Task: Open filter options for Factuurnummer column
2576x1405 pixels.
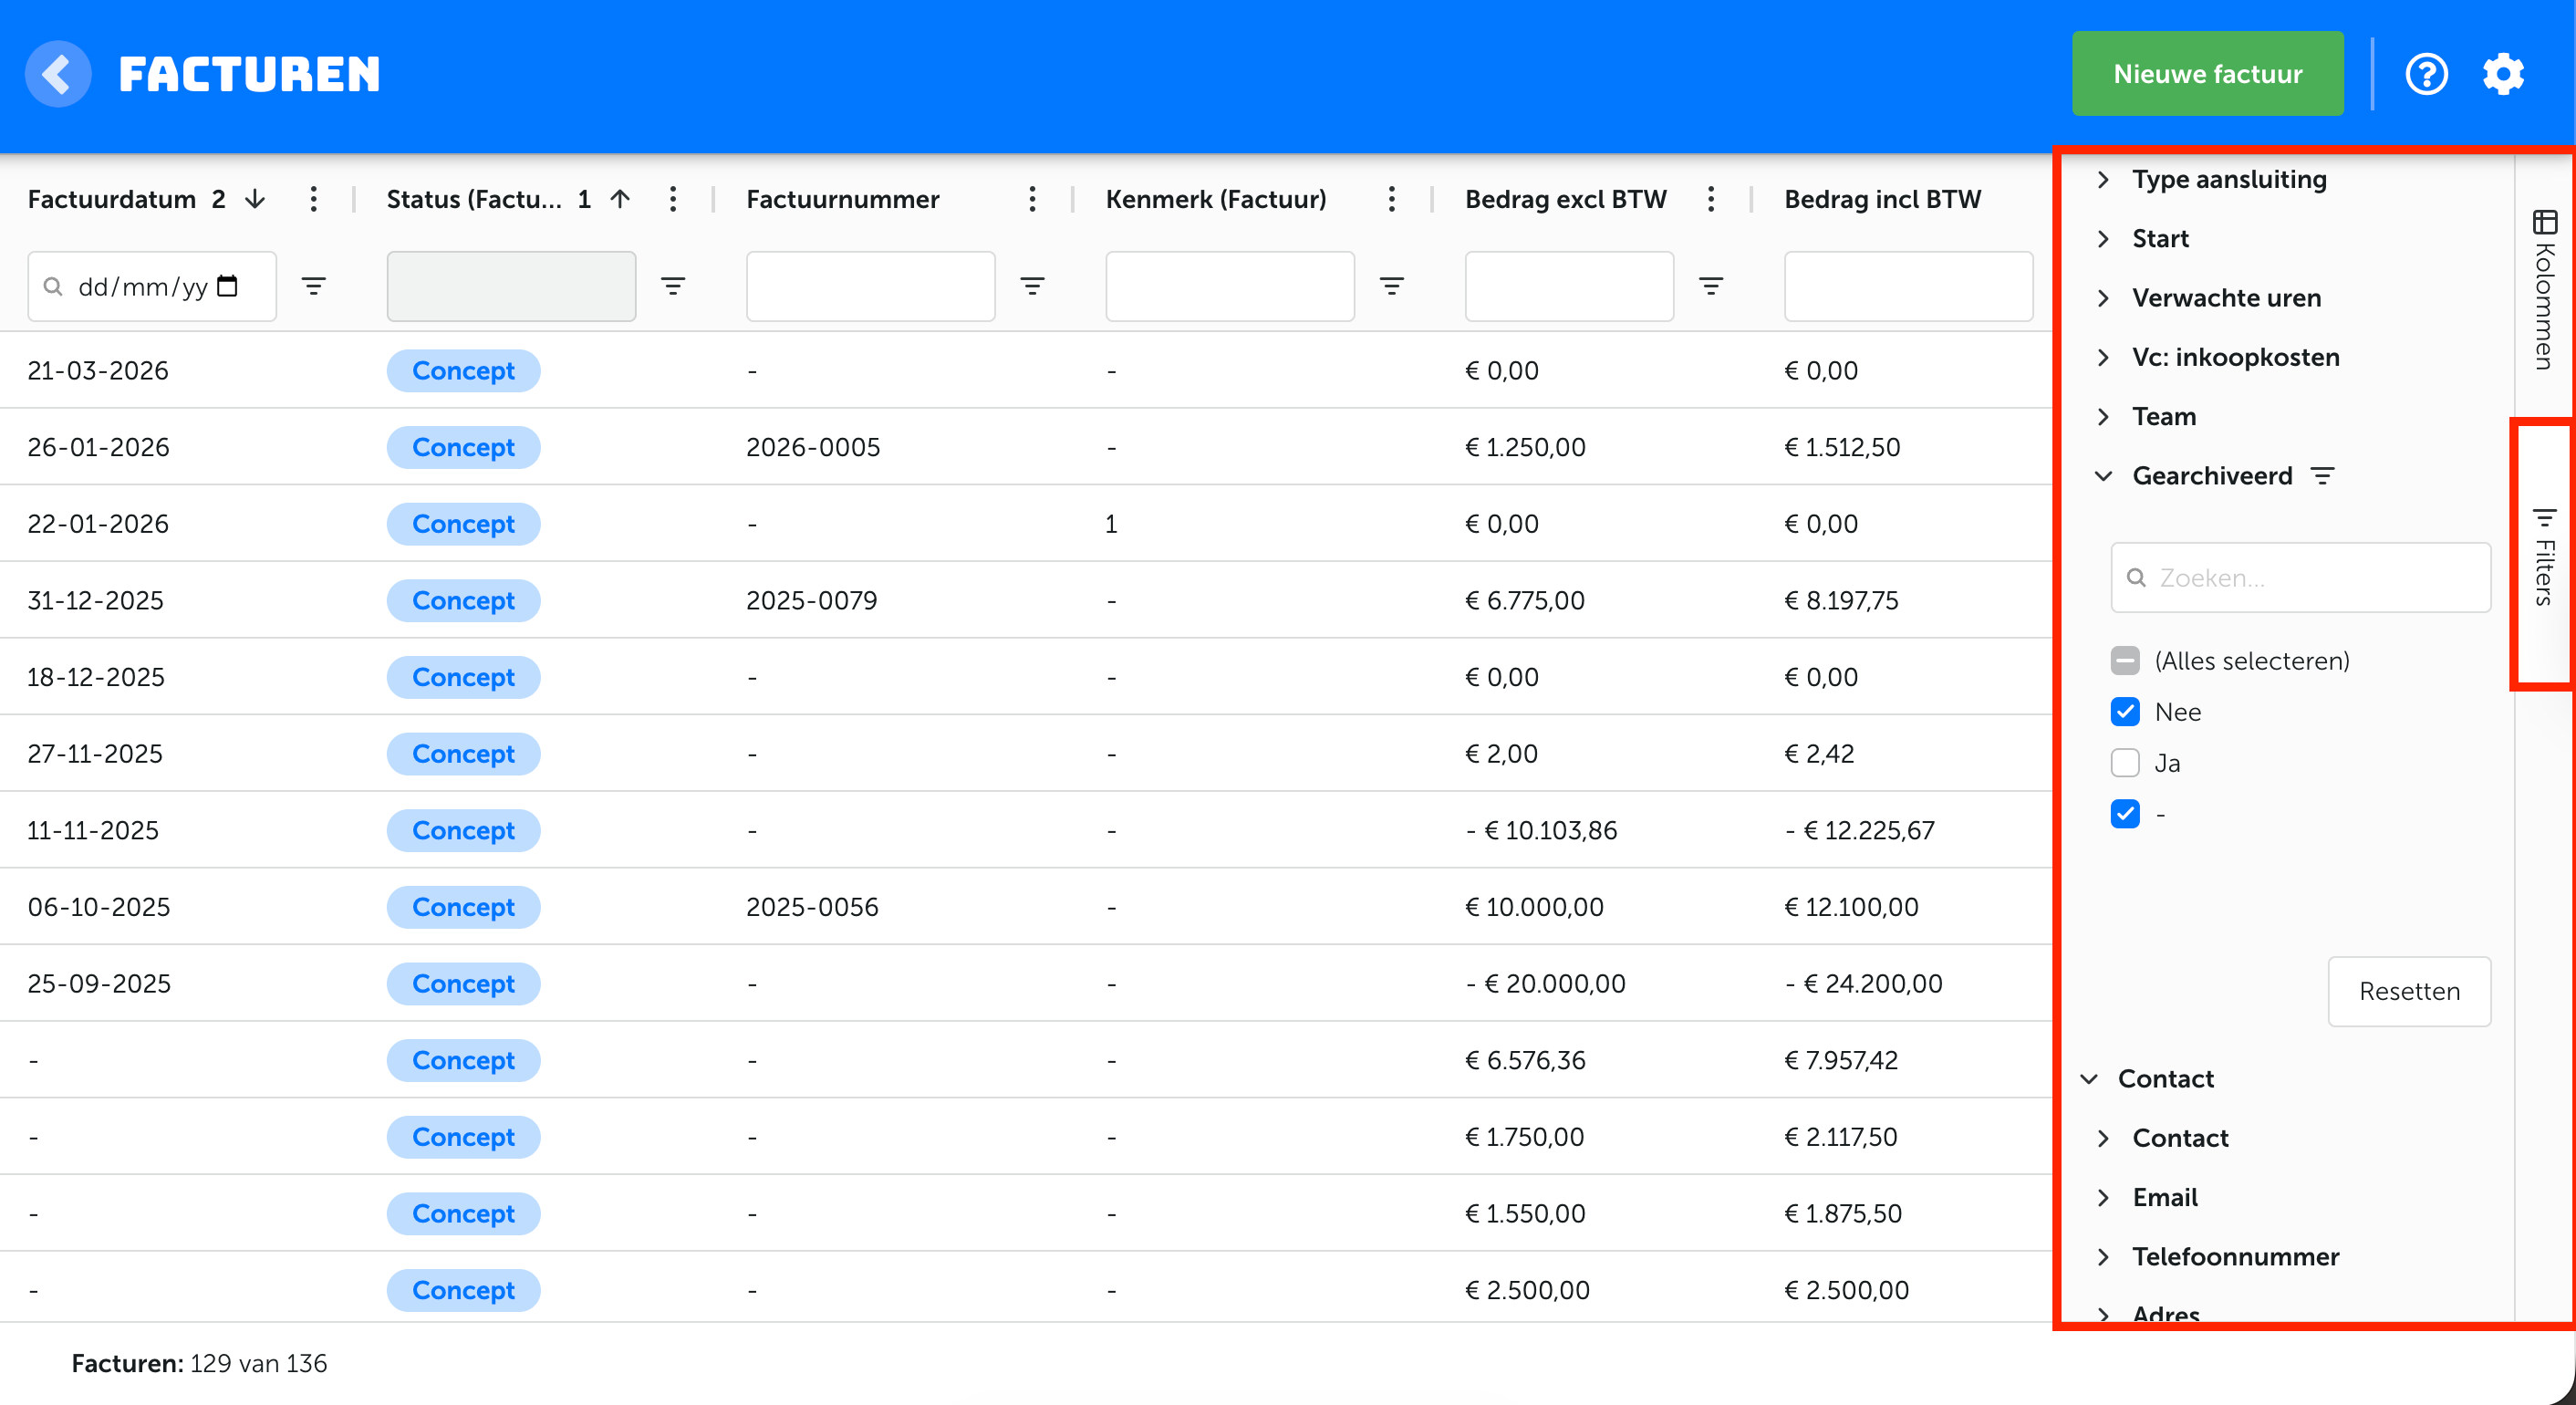Action: tap(1032, 286)
